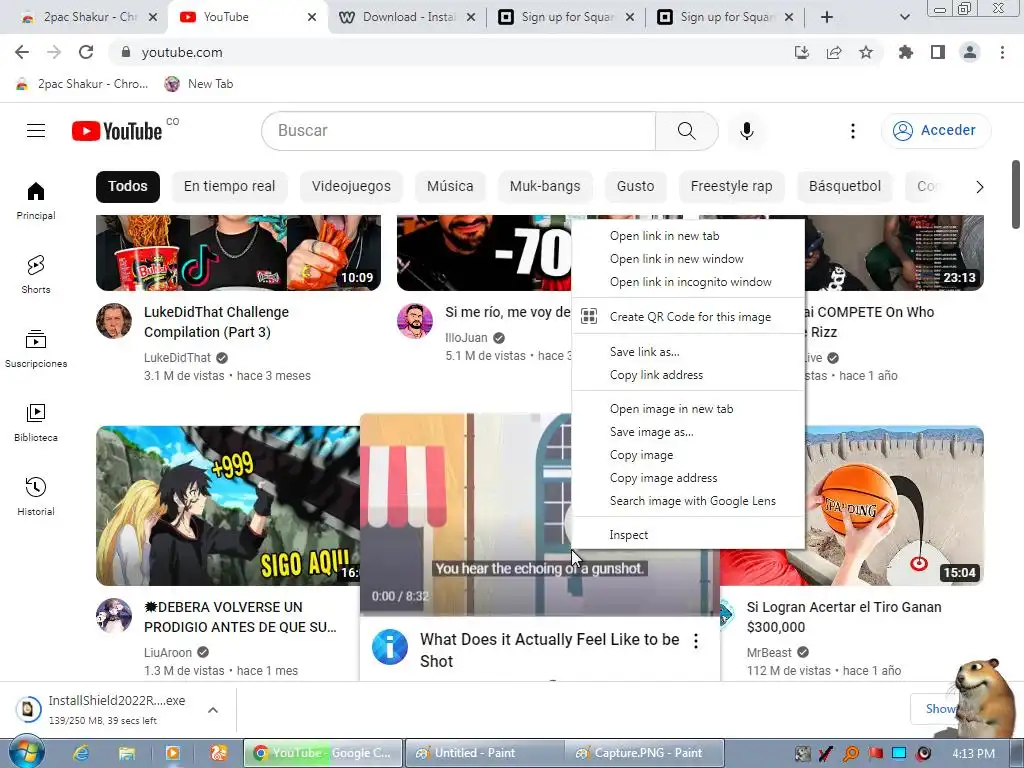Open MrBeast channel name link
The height and width of the screenshot is (768, 1024).
[769, 652]
